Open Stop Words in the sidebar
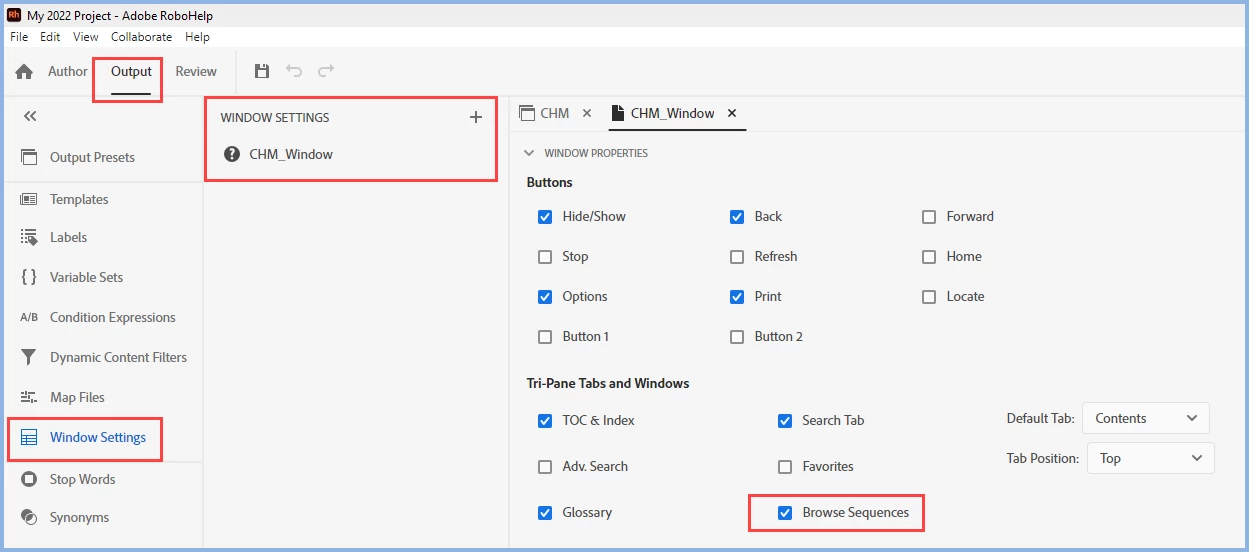Screen dimensions: 1249x552 coord(82,479)
